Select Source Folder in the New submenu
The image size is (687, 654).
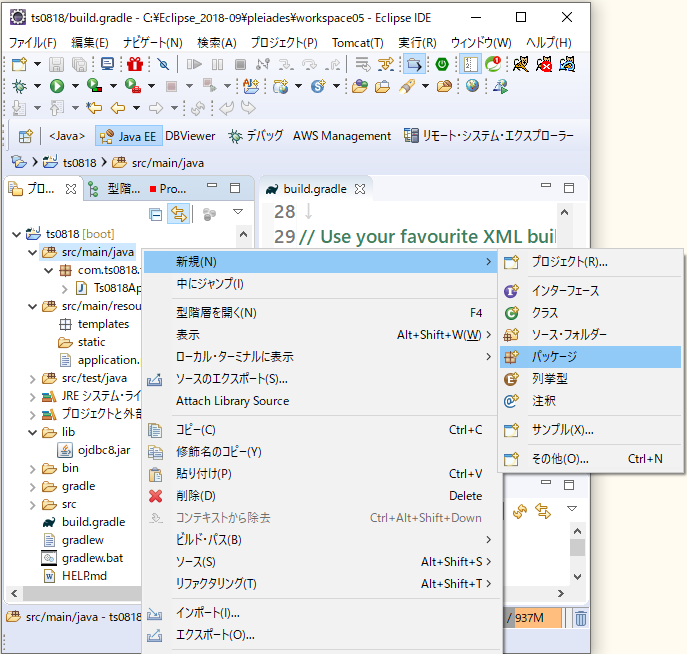(x=590, y=335)
